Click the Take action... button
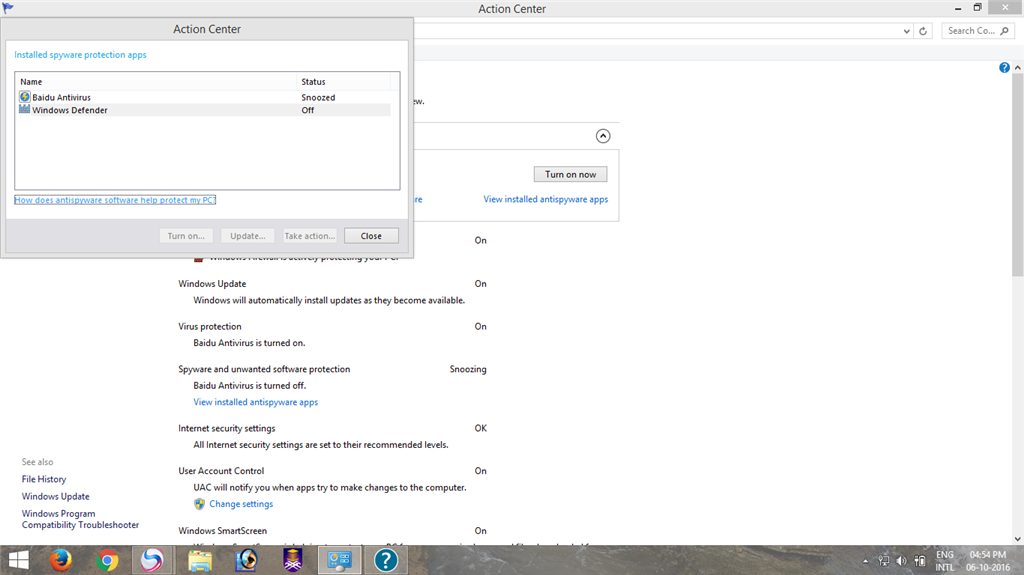1024x575 pixels. [310, 236]
